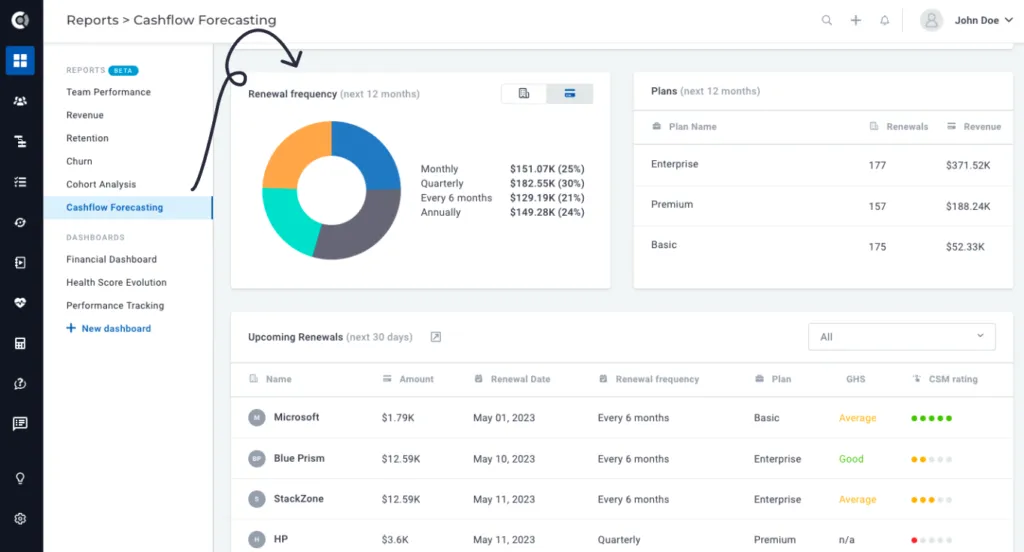Viewport: 1024px width, 552px height.
Task: Open the playbook play icon in sidebar
Action: pyautogui.click(x=20, y=263)
